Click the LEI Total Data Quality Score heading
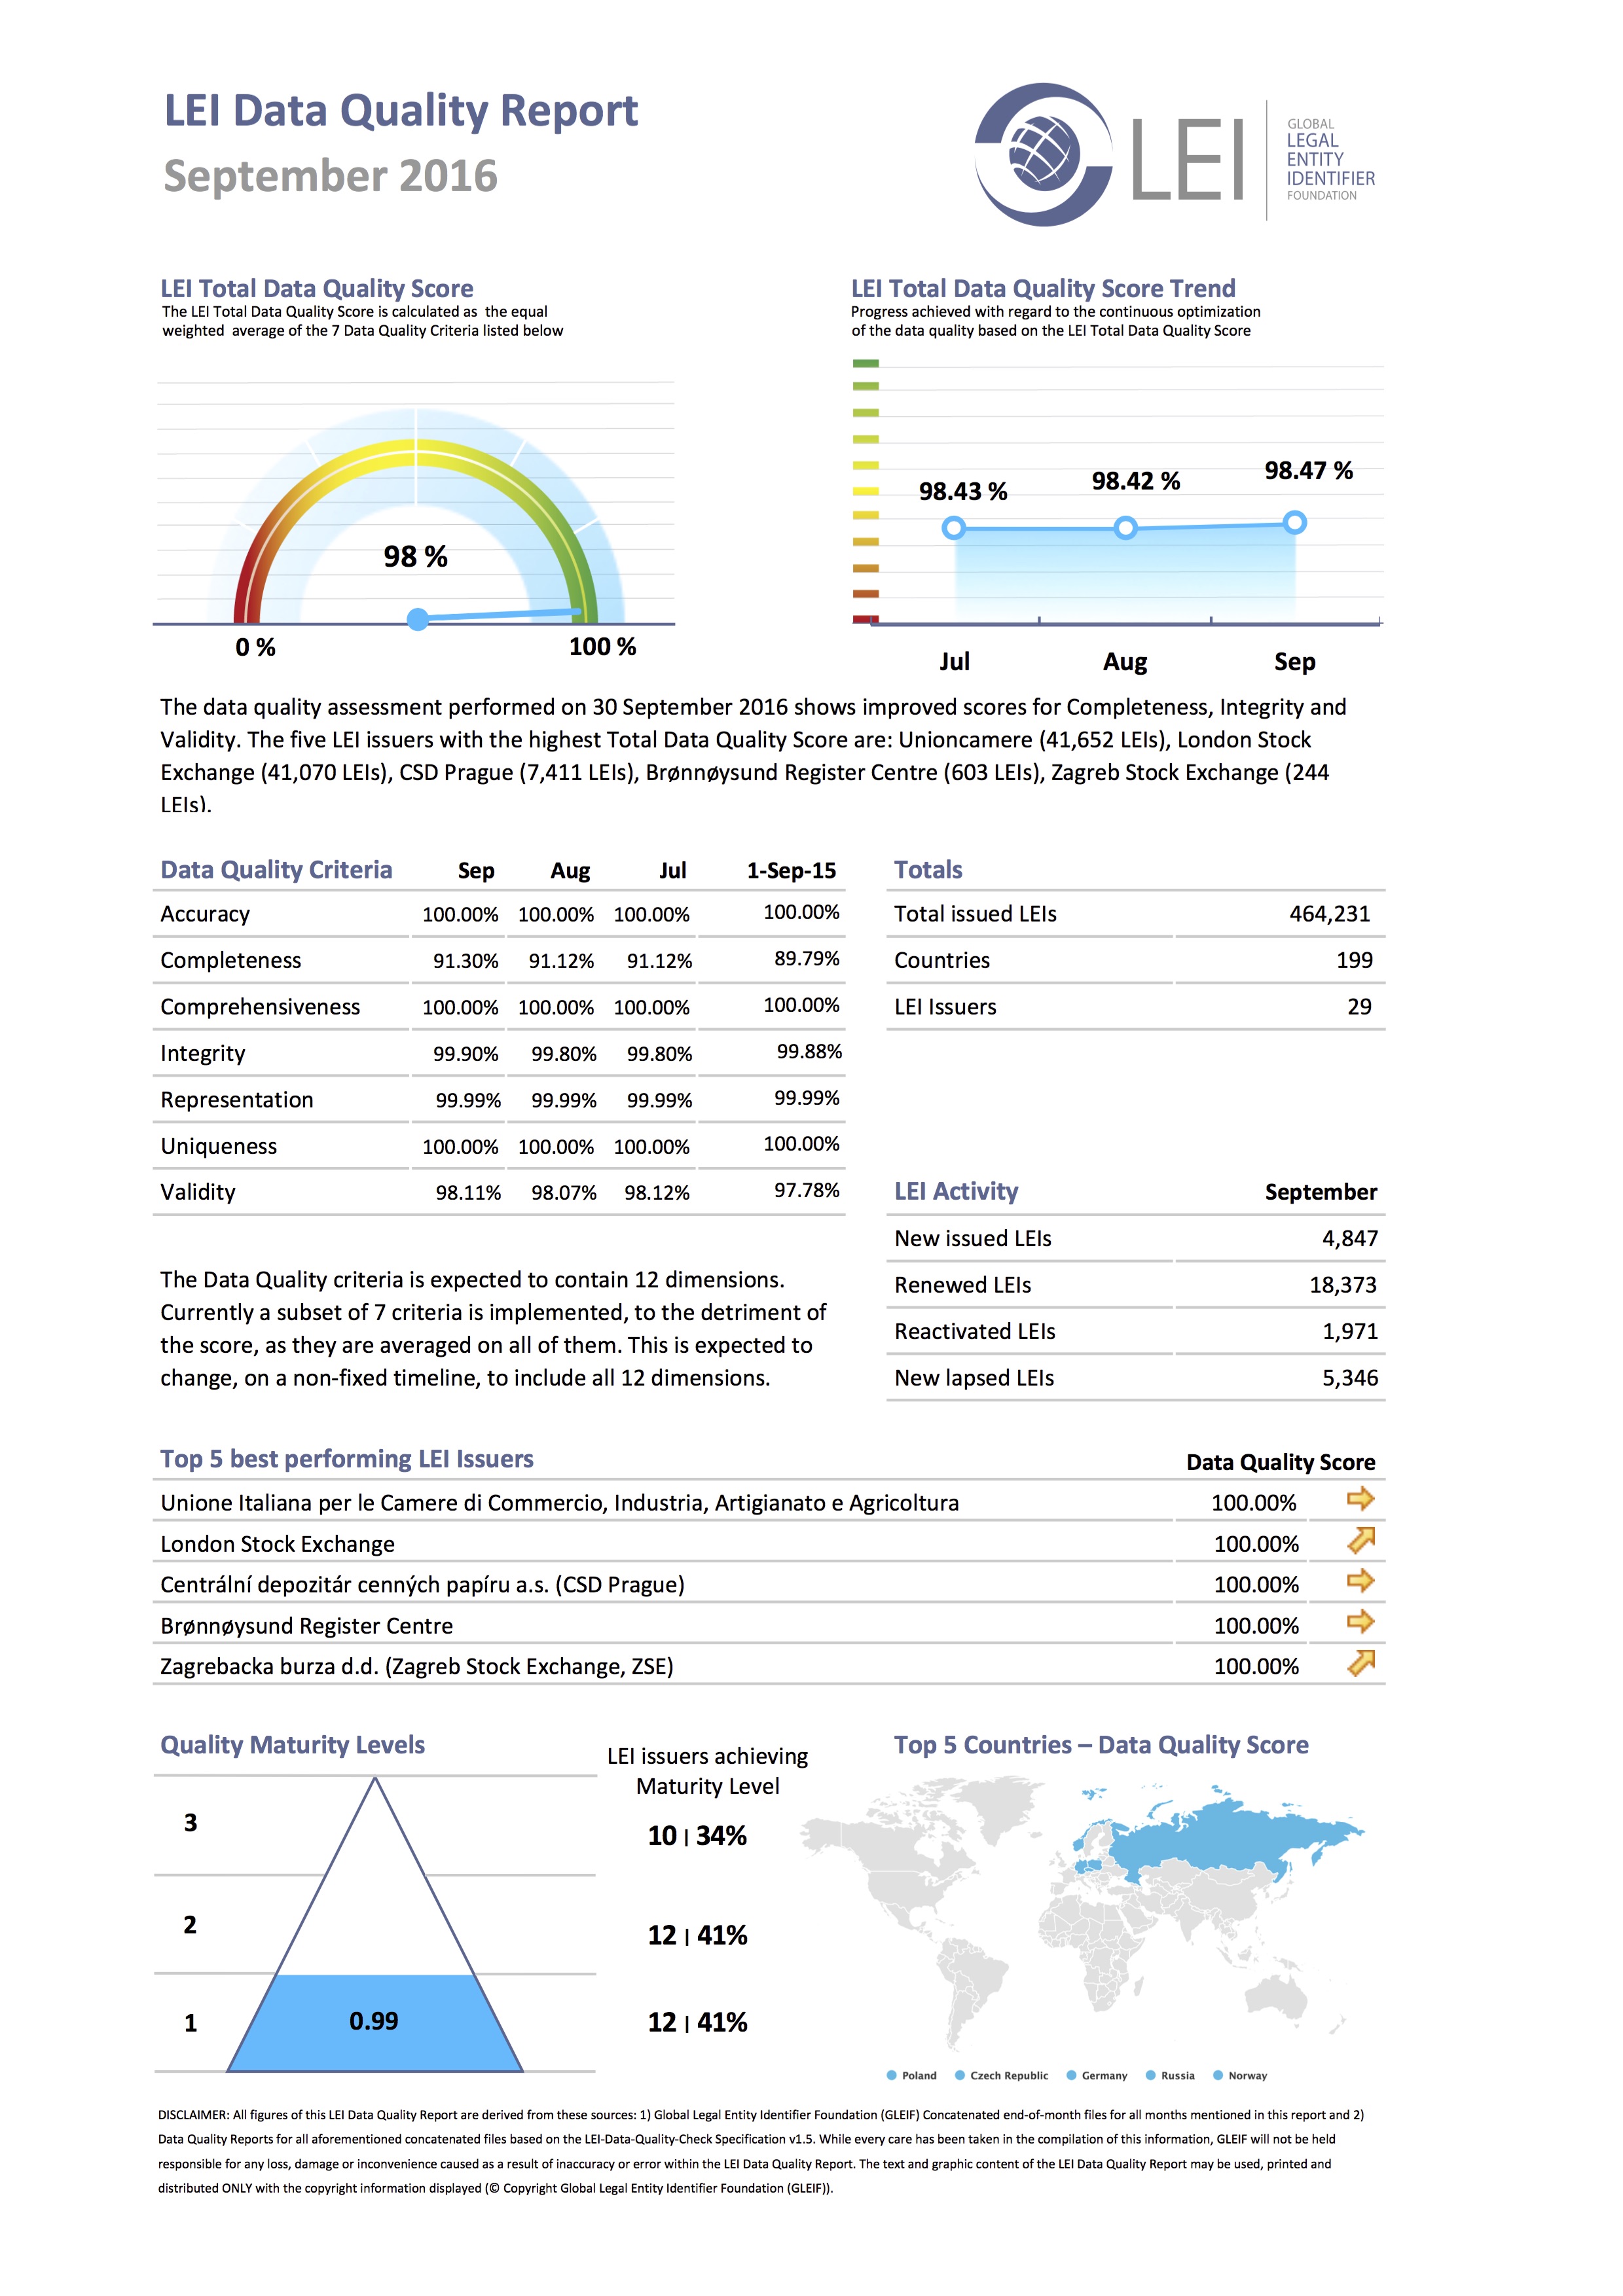Screen dimensions: 1623x2296 click(317, 289)
